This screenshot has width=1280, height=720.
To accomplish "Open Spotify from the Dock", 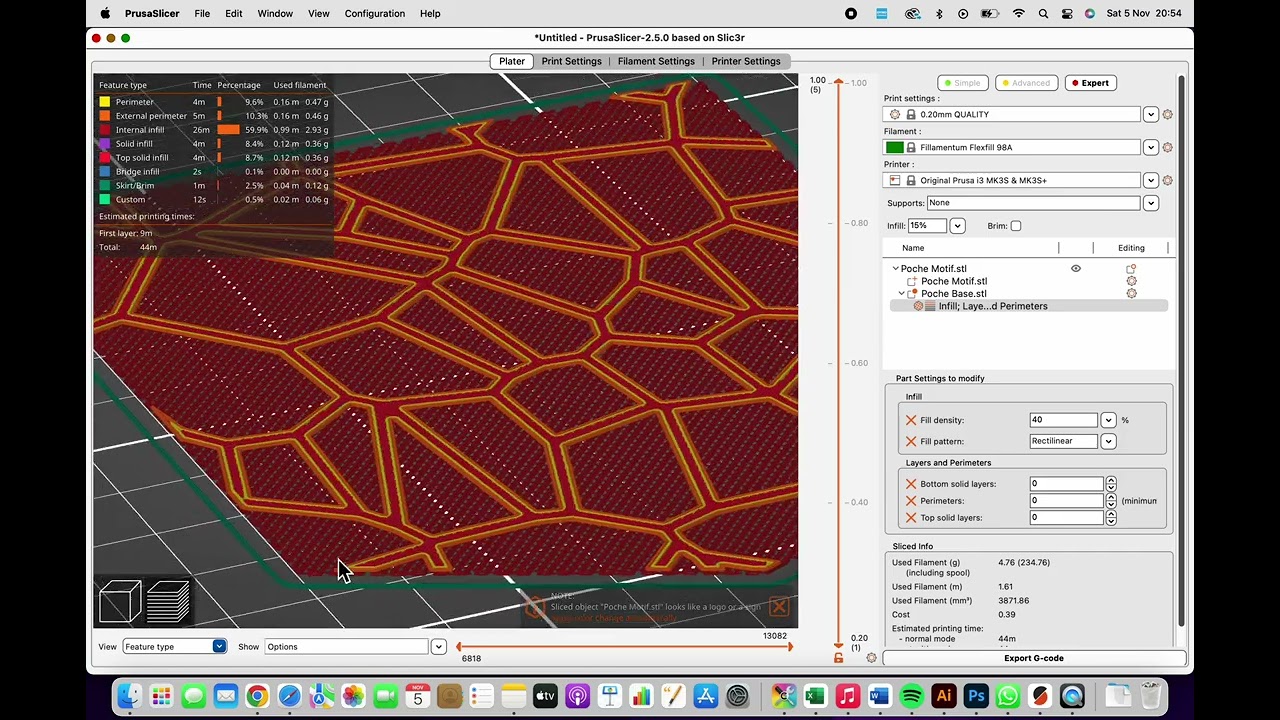I will pyautogui.click(x=911, y=696).
